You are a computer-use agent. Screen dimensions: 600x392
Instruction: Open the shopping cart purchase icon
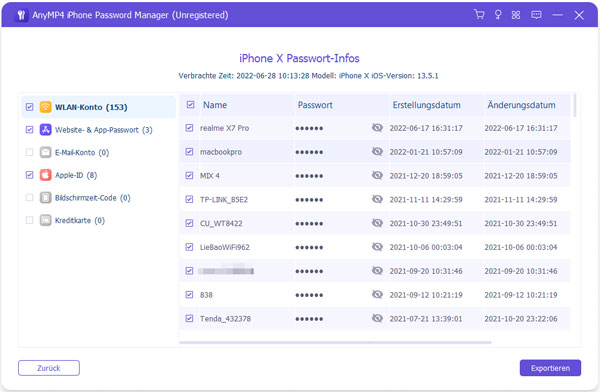click(x=479, y=15)
